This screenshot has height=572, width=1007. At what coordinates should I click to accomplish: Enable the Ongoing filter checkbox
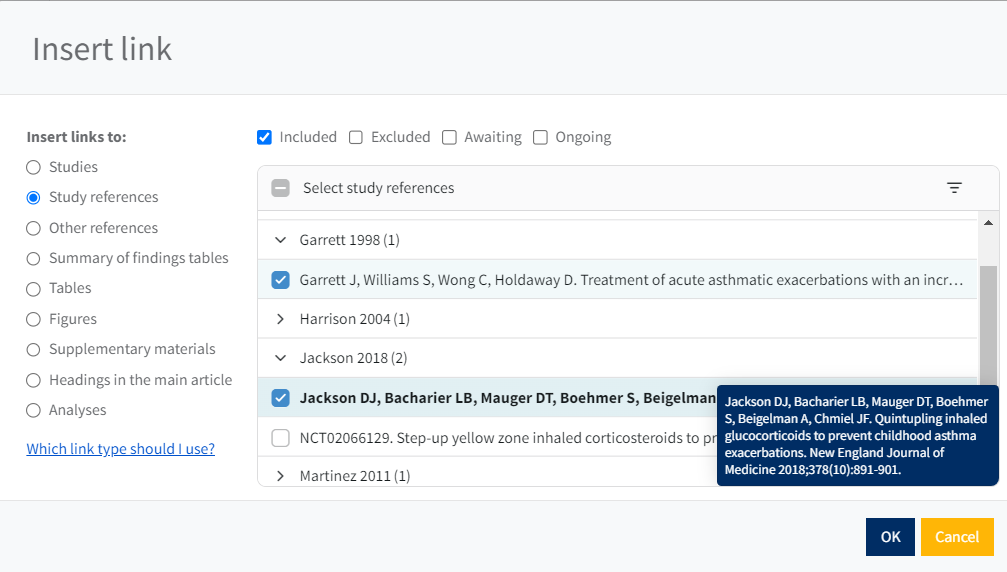pyautogui.click(x=541, y=137)
